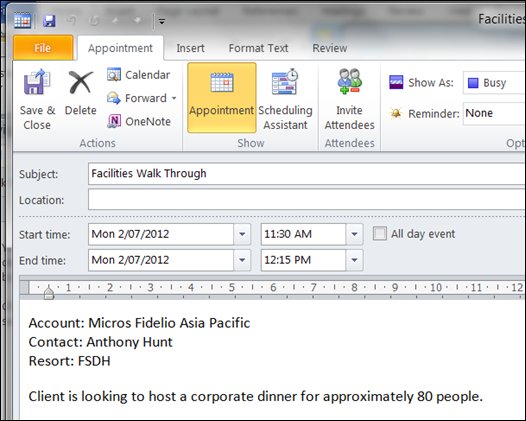Click the Outlook calendar icon in title bar
This screenshot has height=421, width=526.
22,21
